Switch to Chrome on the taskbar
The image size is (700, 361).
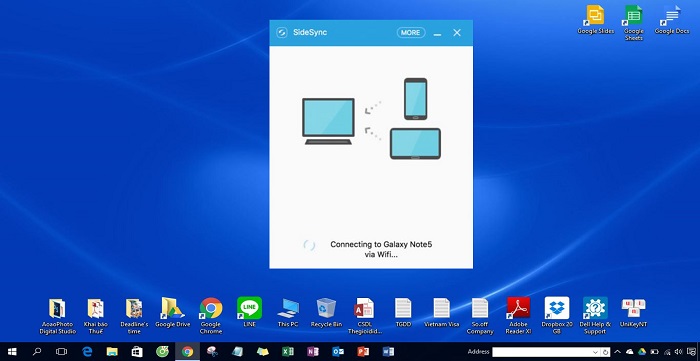coord(188,352)
